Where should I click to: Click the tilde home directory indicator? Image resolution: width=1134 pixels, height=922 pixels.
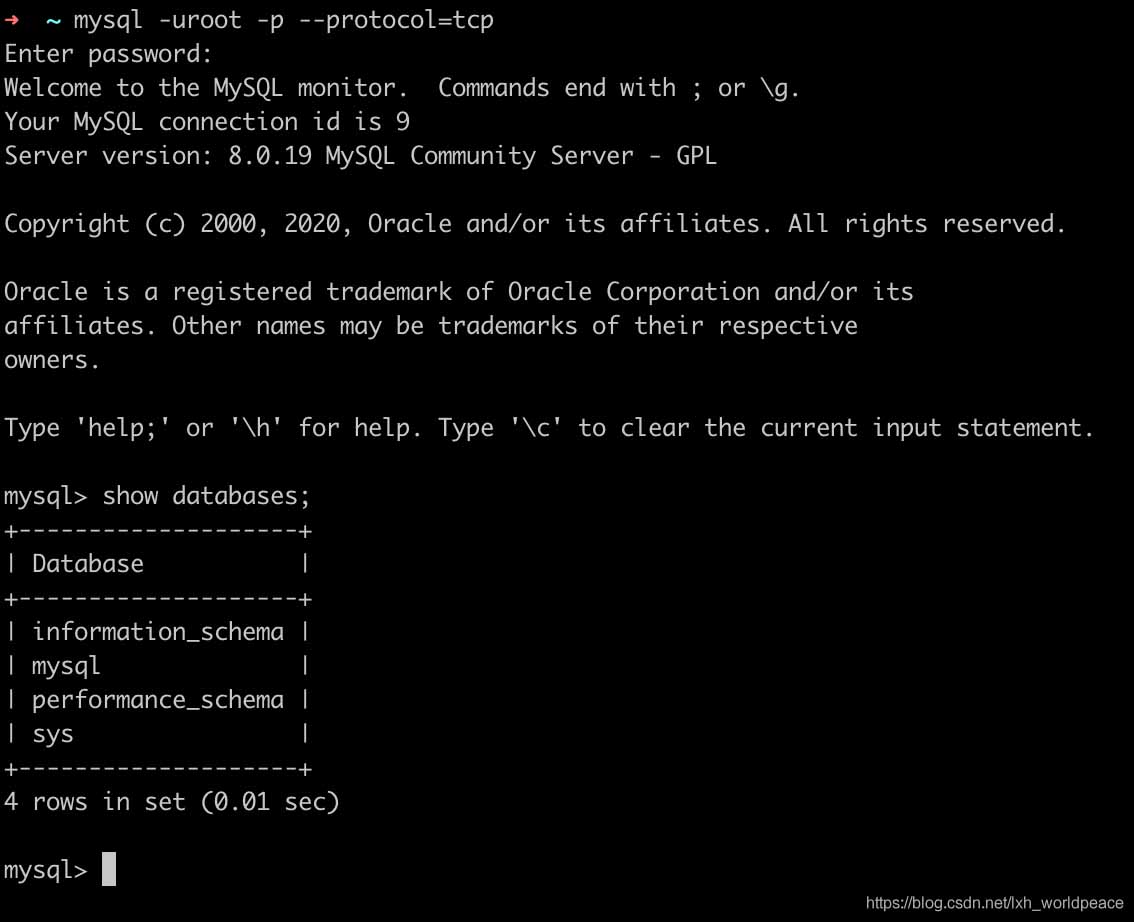52,20
